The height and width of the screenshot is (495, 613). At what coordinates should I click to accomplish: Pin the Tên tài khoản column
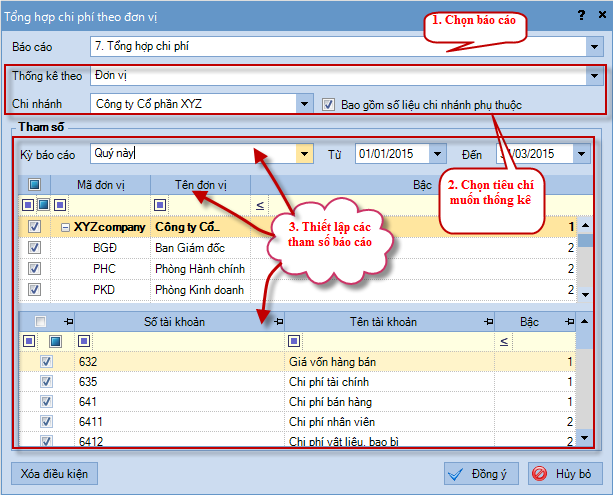[x=489, y=322]
